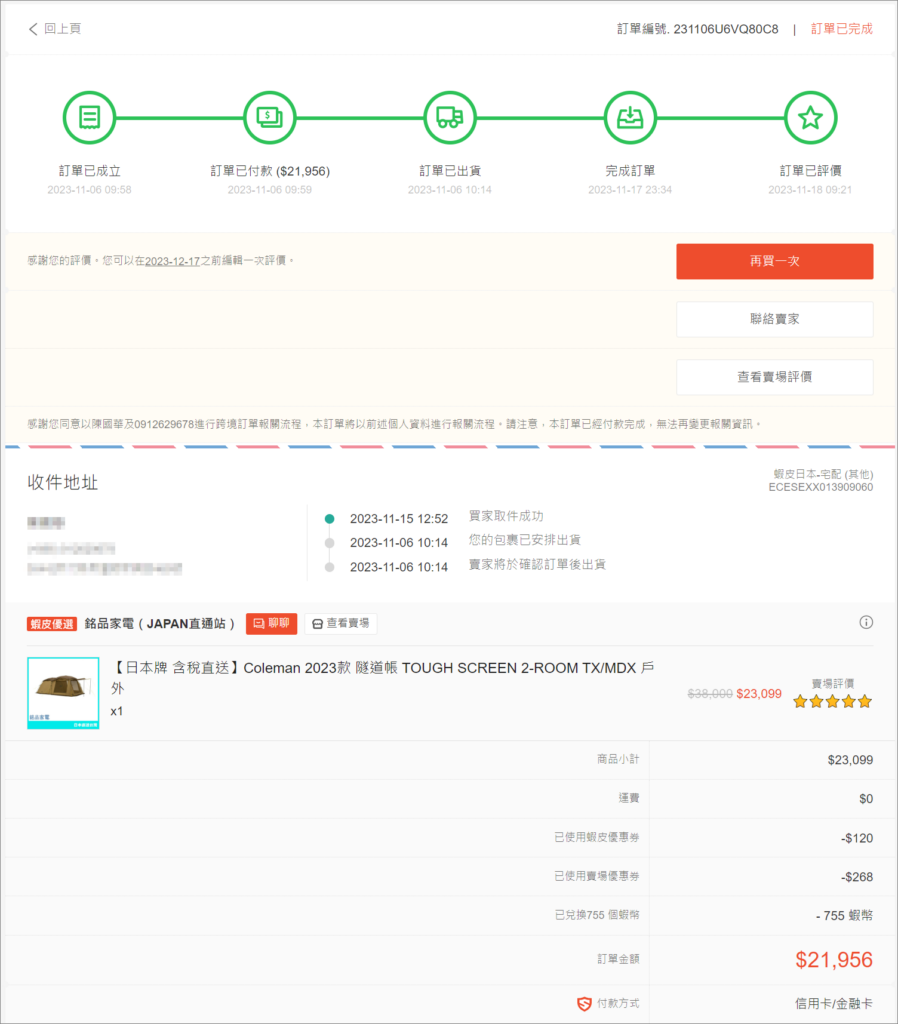The image size is (898, 1024).
Task: Open the shop via 查看賣場 button
Action: pyautogui.click(x=341, y=623)
